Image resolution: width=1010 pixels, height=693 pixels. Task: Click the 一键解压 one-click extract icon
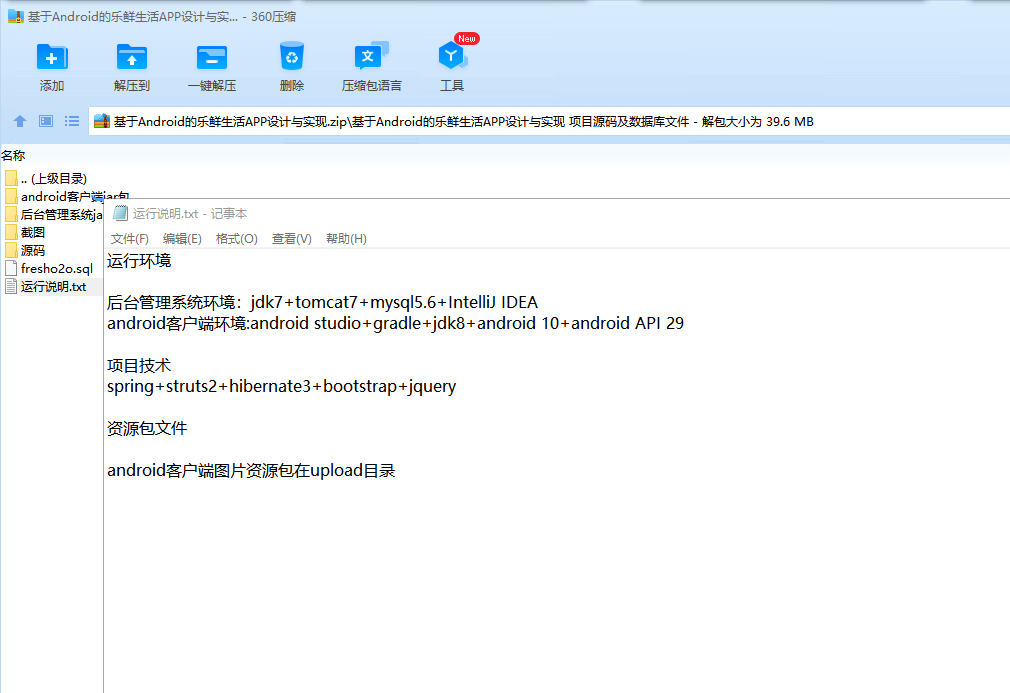click(x=212, y=57)
